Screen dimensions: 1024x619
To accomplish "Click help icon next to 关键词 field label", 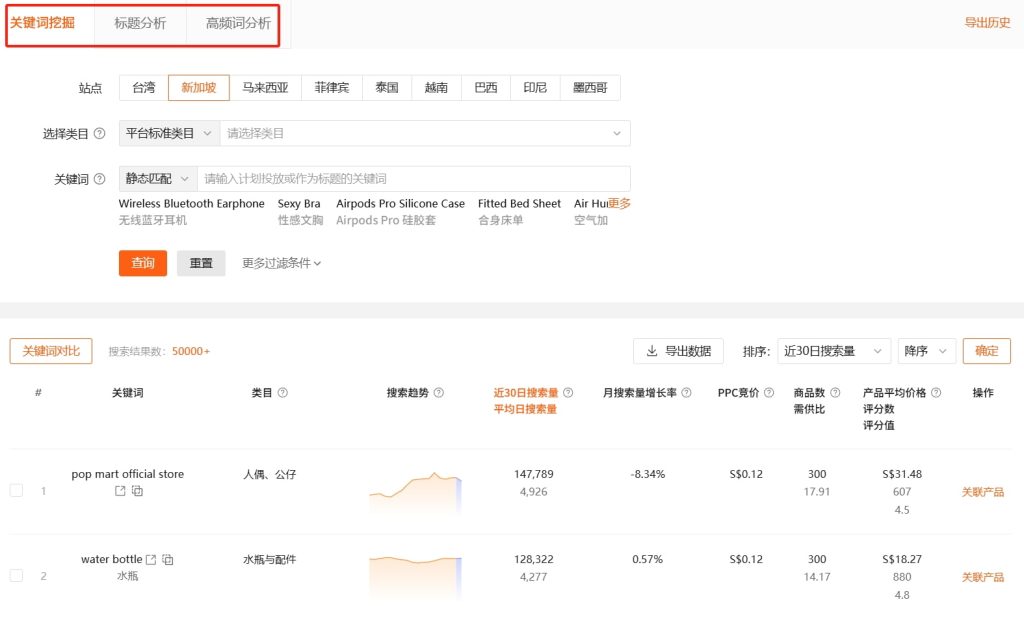I will pyautogui.click(x=99, y=179).
